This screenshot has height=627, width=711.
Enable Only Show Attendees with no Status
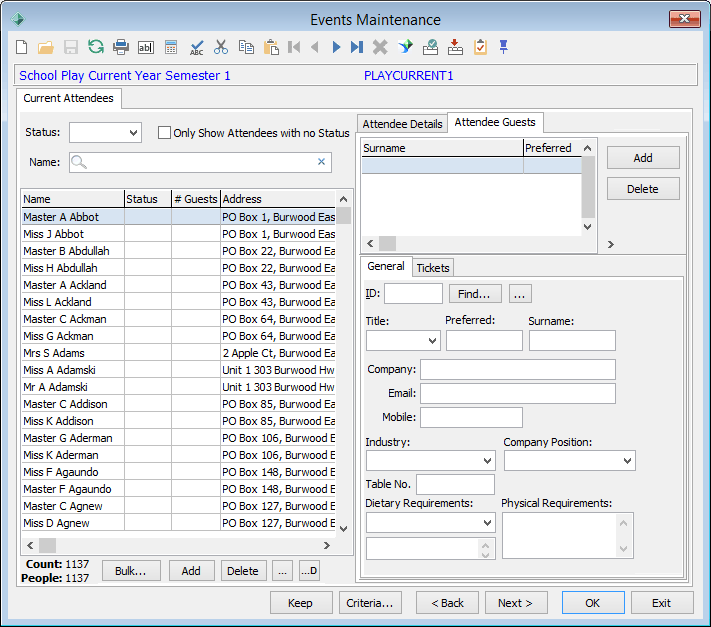164,133
